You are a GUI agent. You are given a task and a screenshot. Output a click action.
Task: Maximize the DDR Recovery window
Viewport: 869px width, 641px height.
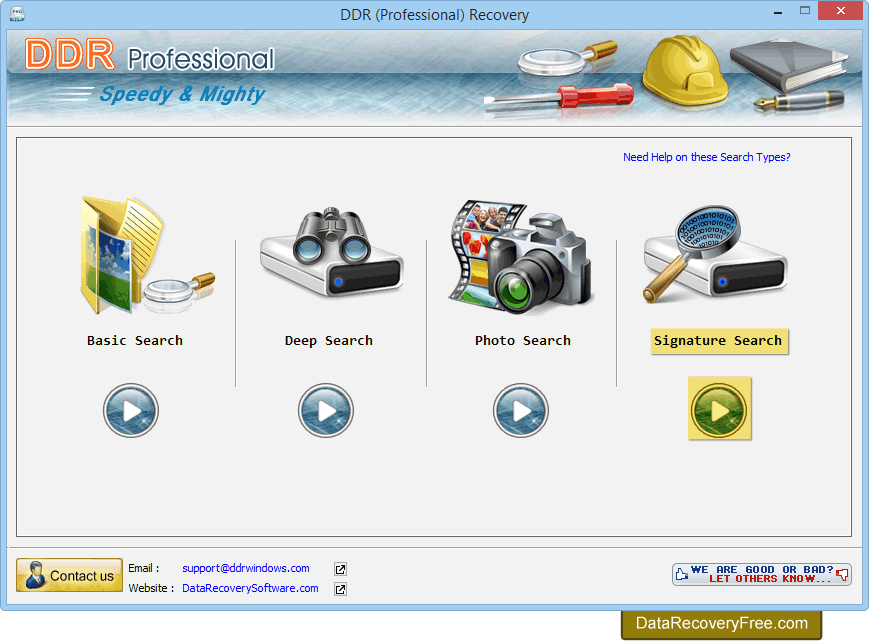[x=805, y=11]
